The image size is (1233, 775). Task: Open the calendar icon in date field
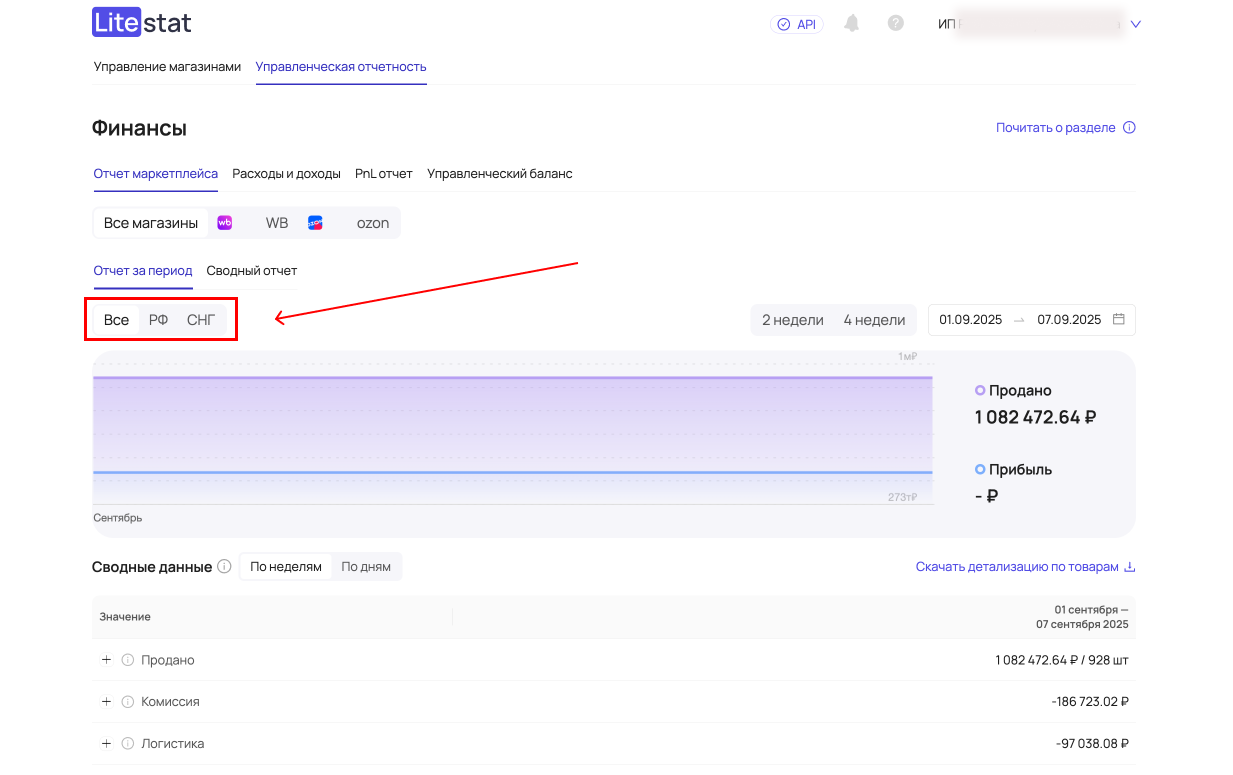(x=1119, y=320)
